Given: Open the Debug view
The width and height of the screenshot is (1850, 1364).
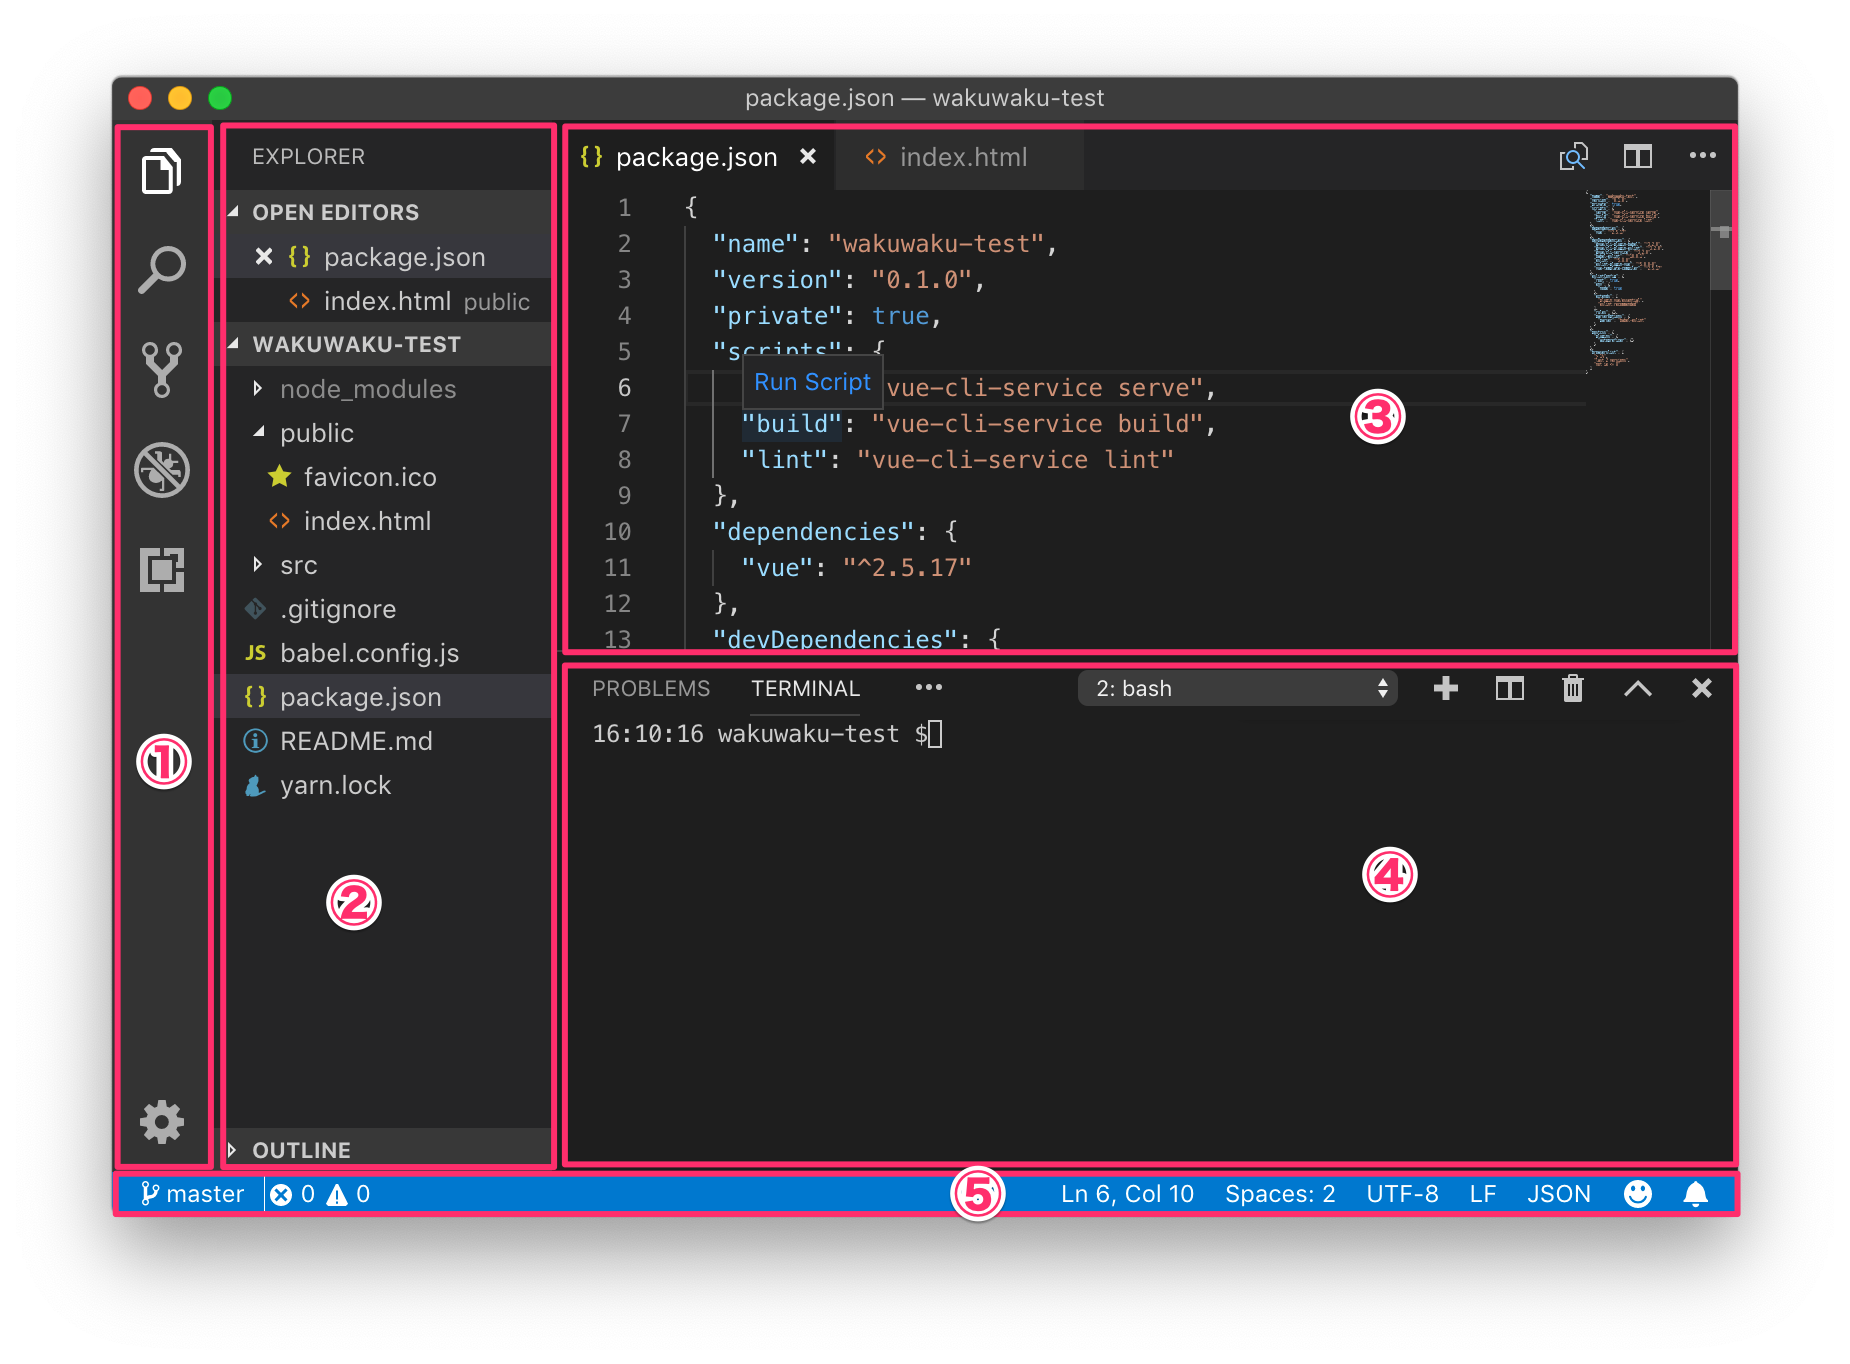Looking at the screenshot, I should tap(163, 470).
